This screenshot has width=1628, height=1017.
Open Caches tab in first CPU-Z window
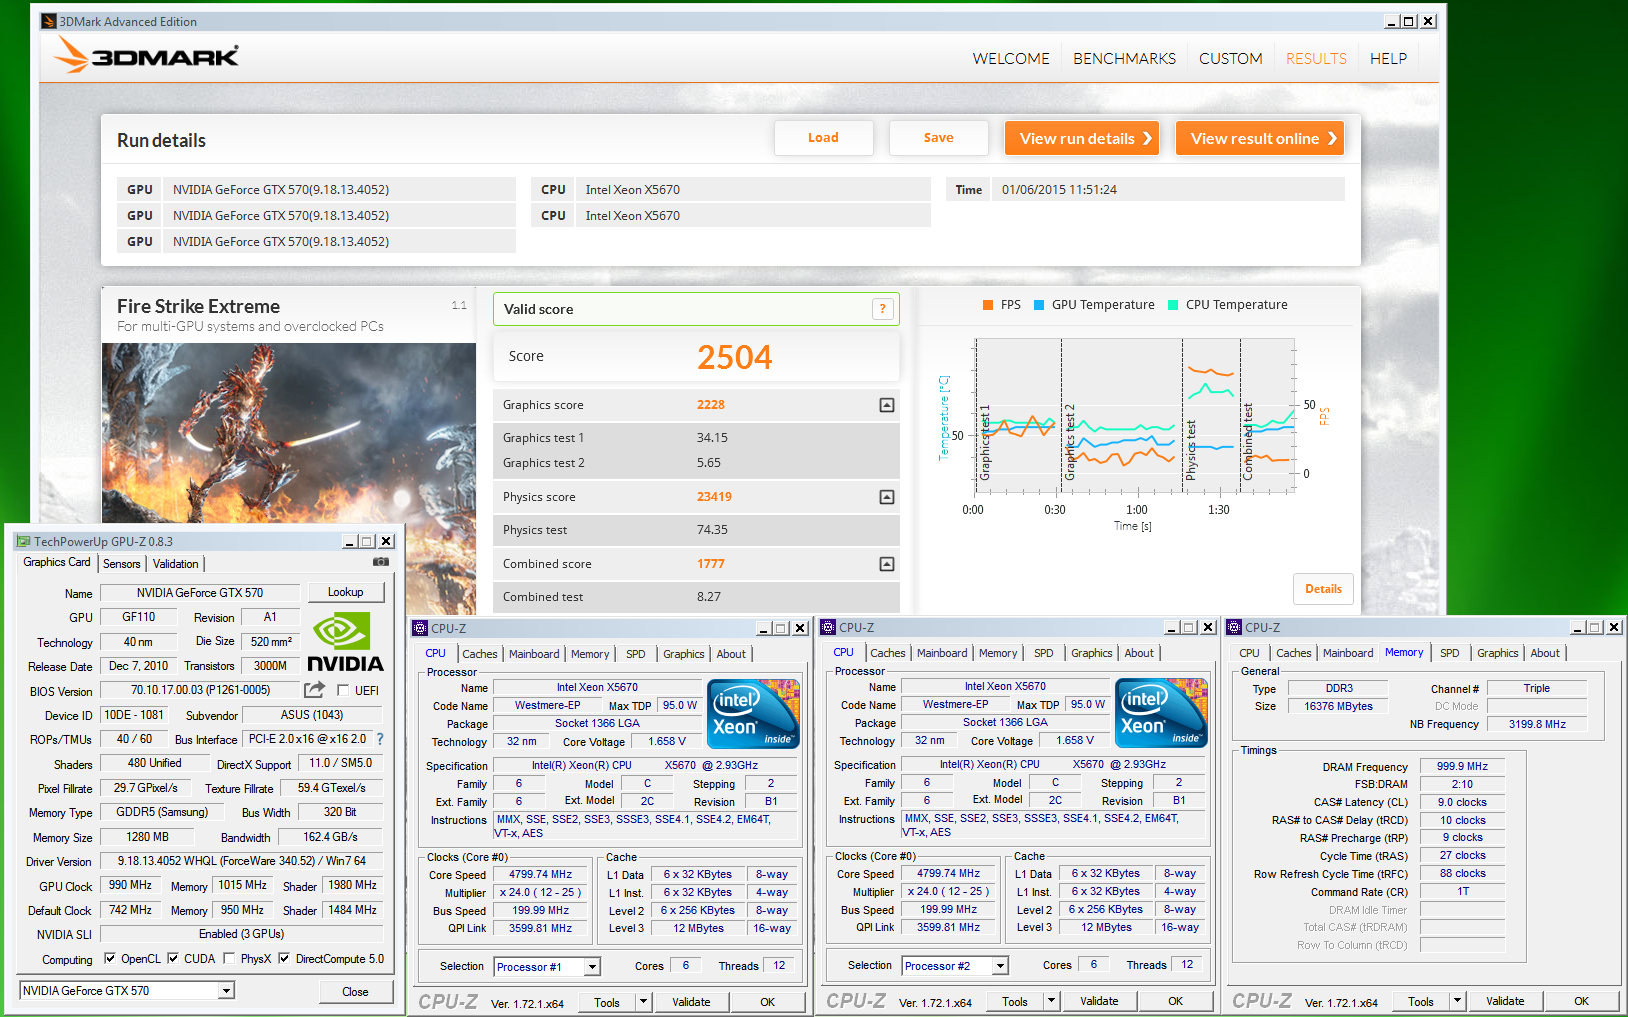click(x=480, y=654)
